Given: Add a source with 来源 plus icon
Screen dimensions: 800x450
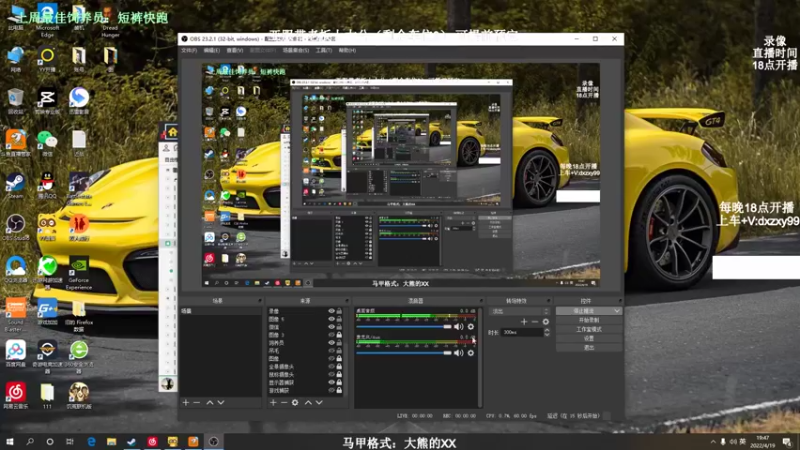Looking at the screenshot, I should (x=273, y=403).
